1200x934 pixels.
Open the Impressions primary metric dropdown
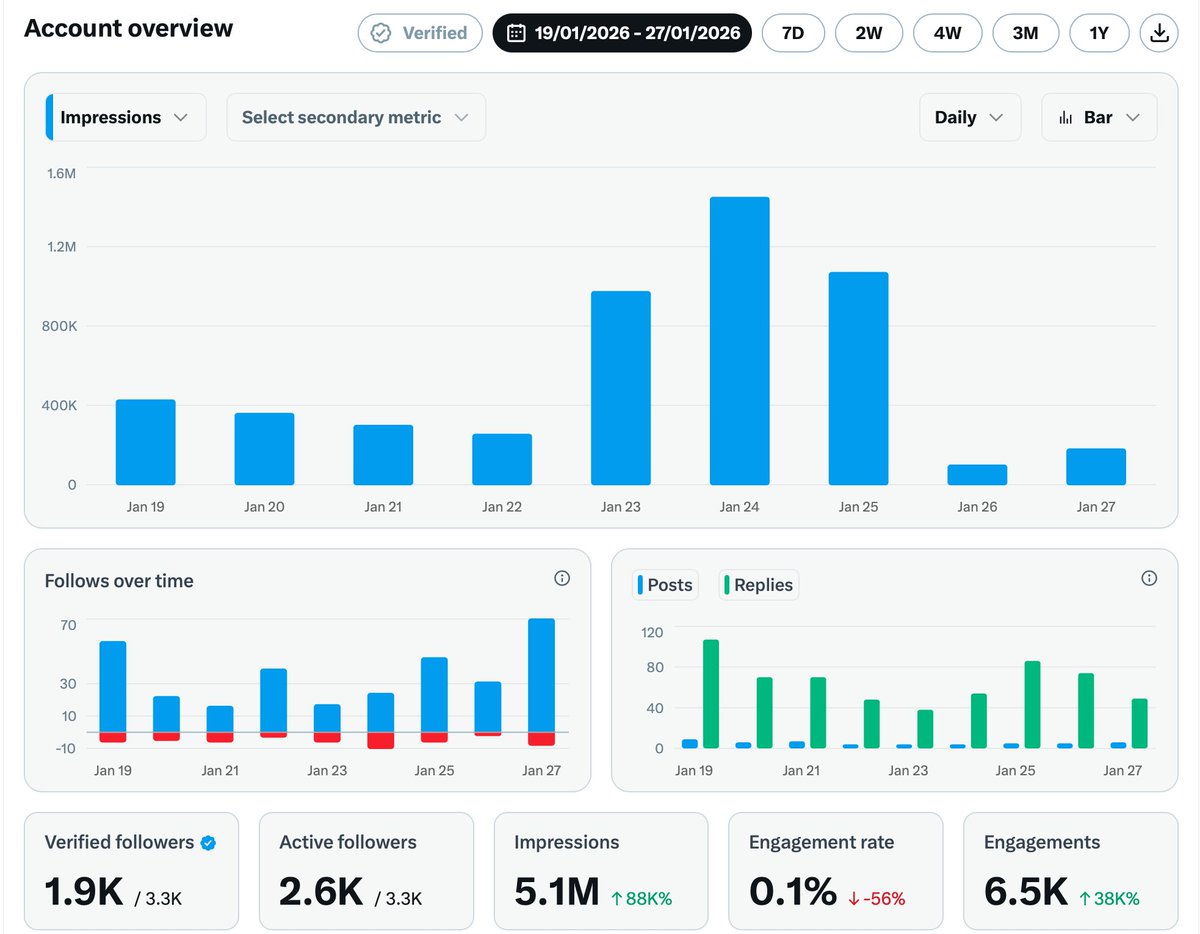126,117
